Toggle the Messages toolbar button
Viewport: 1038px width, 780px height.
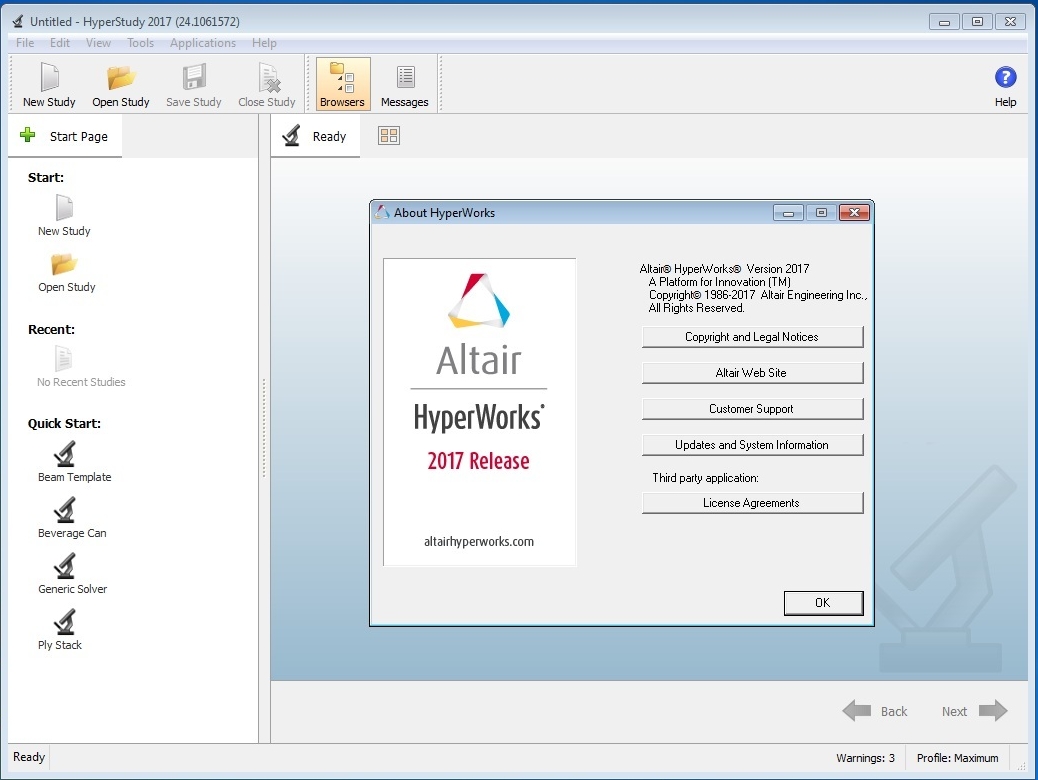(x=404, y=84)
